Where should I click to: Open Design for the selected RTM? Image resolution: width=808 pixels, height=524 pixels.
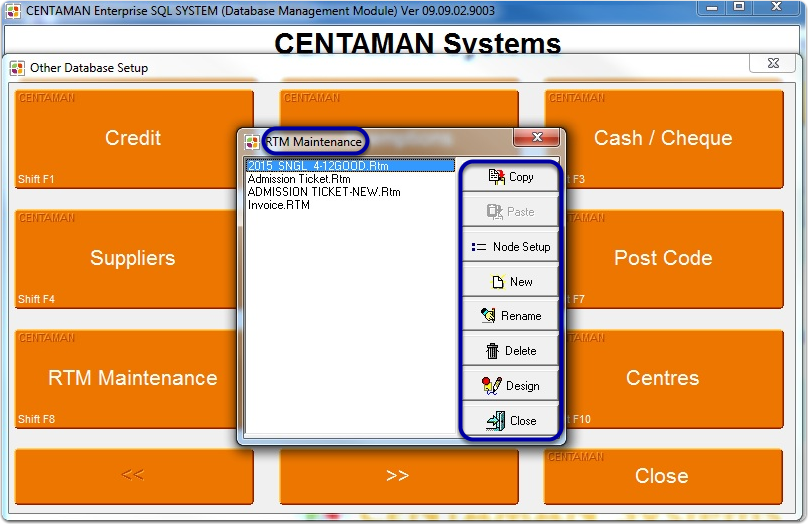[510, 386]
